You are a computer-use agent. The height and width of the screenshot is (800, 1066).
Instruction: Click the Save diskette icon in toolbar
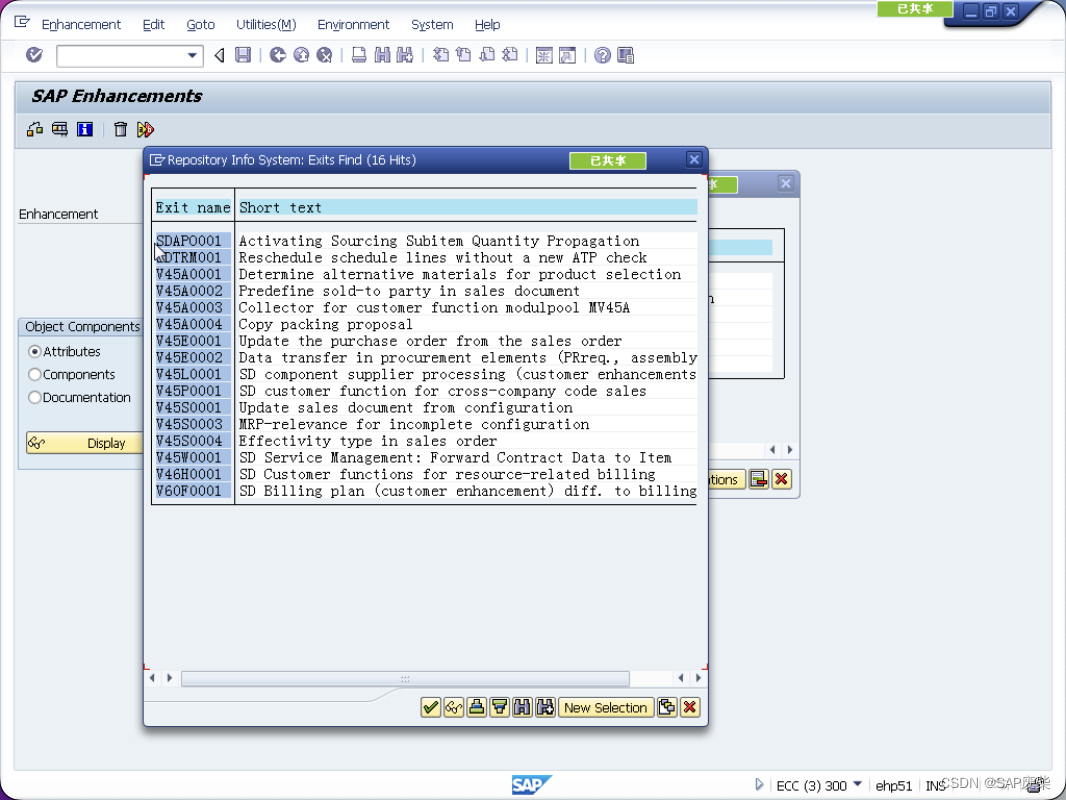(243, 55)
